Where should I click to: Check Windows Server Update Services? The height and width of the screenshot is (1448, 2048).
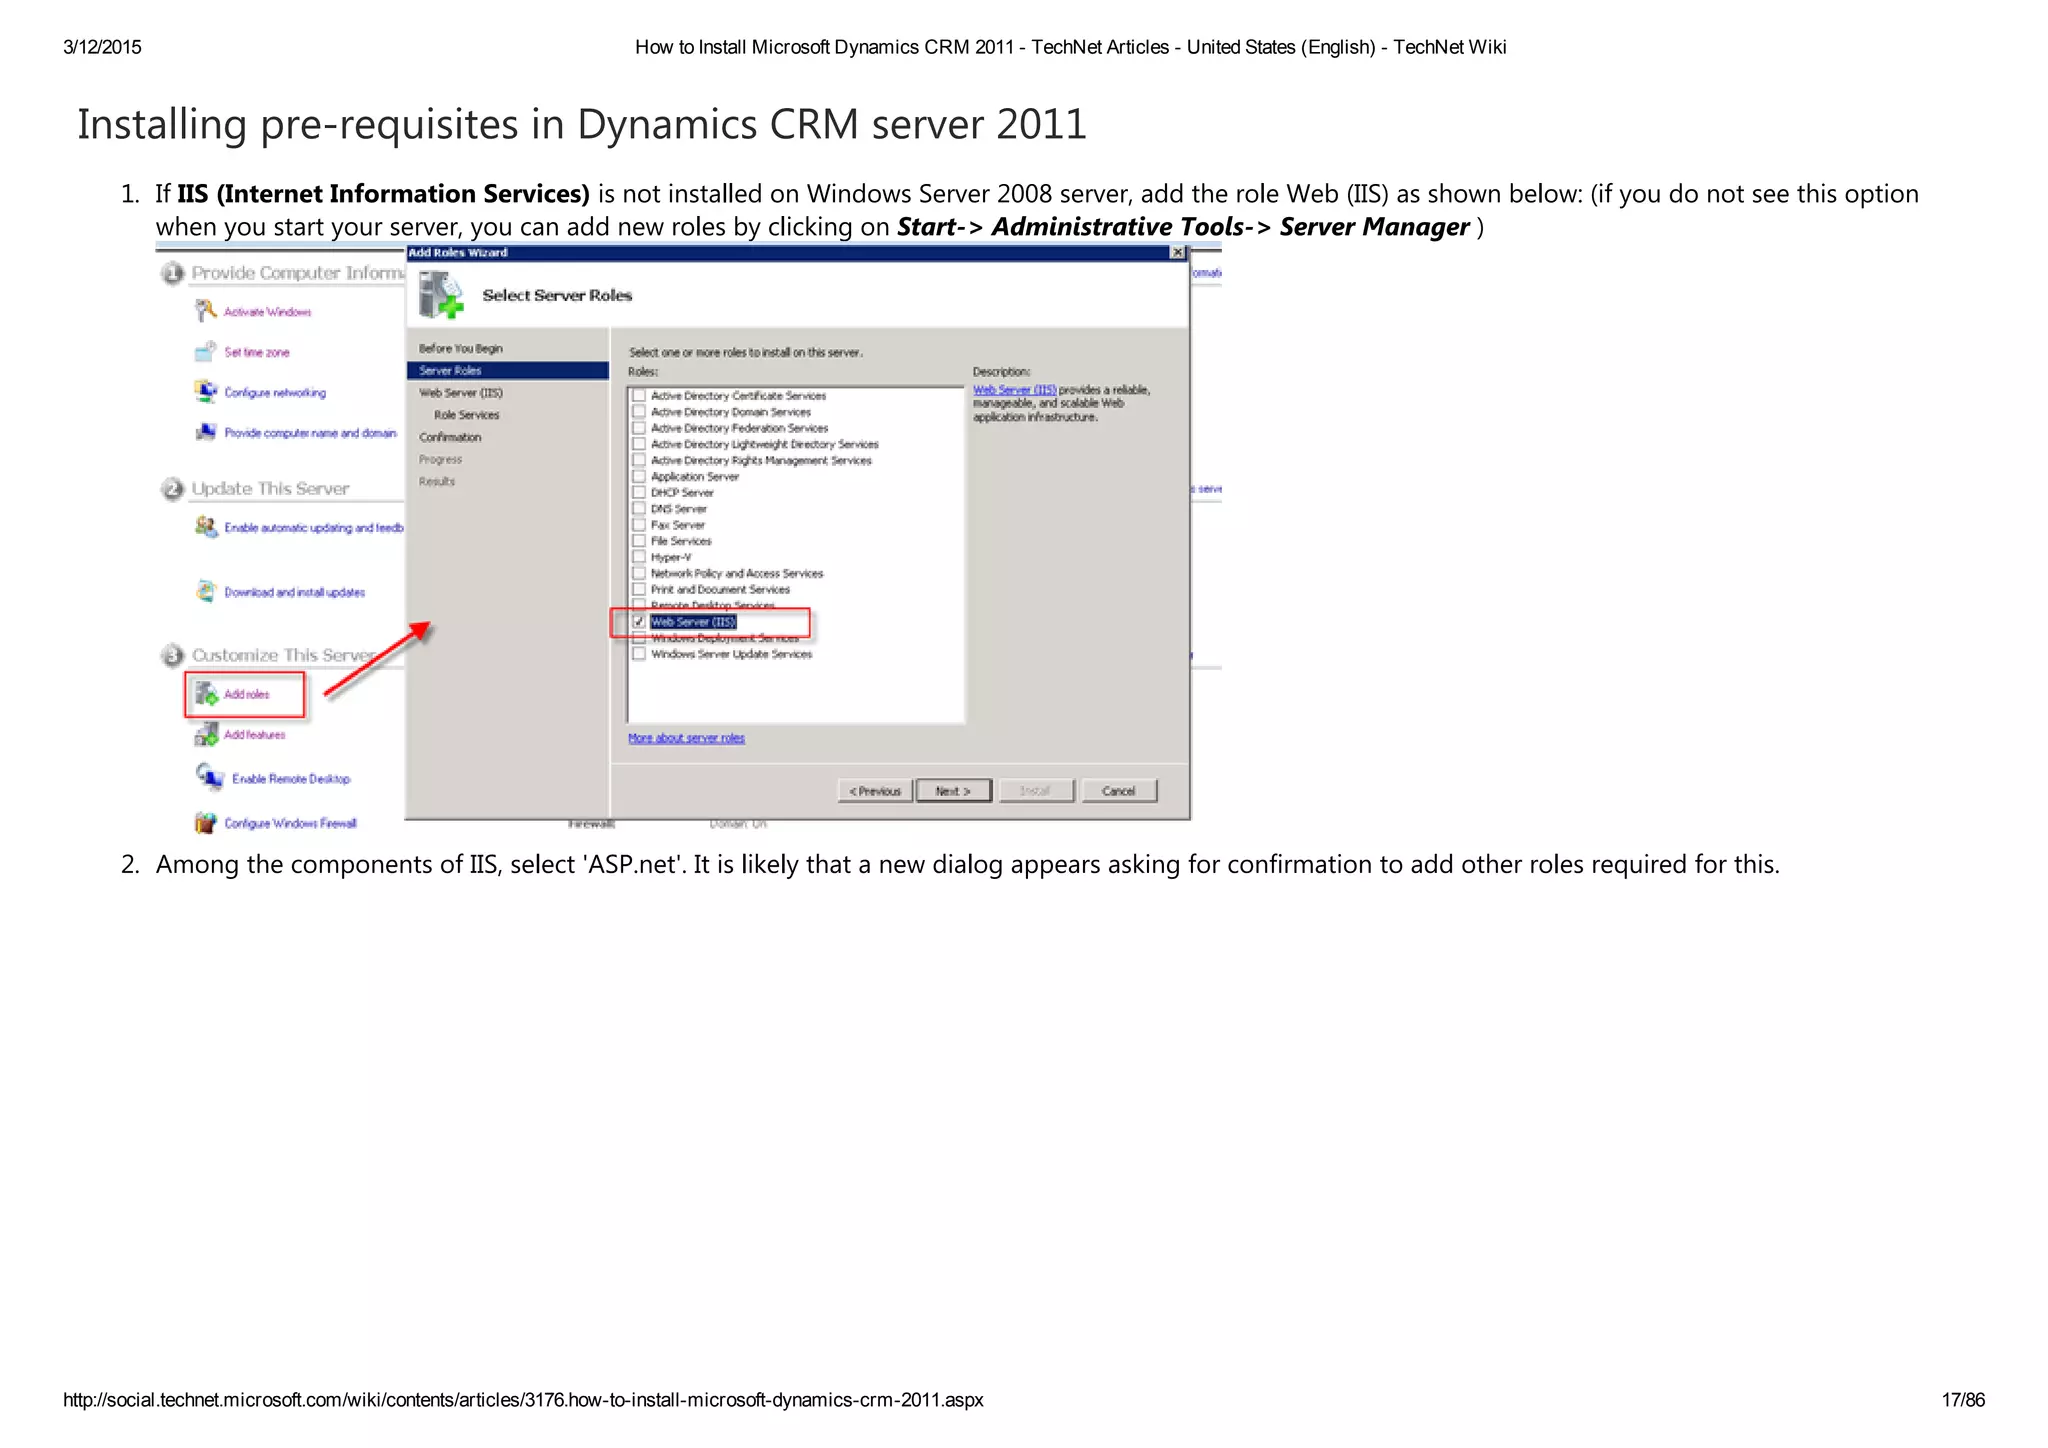click(639, 654)
